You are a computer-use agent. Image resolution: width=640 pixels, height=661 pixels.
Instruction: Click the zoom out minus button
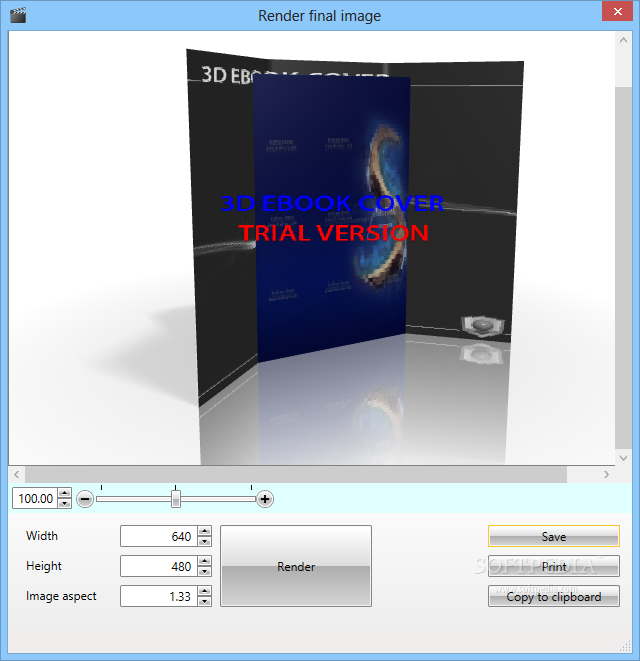tap(85, 500)
